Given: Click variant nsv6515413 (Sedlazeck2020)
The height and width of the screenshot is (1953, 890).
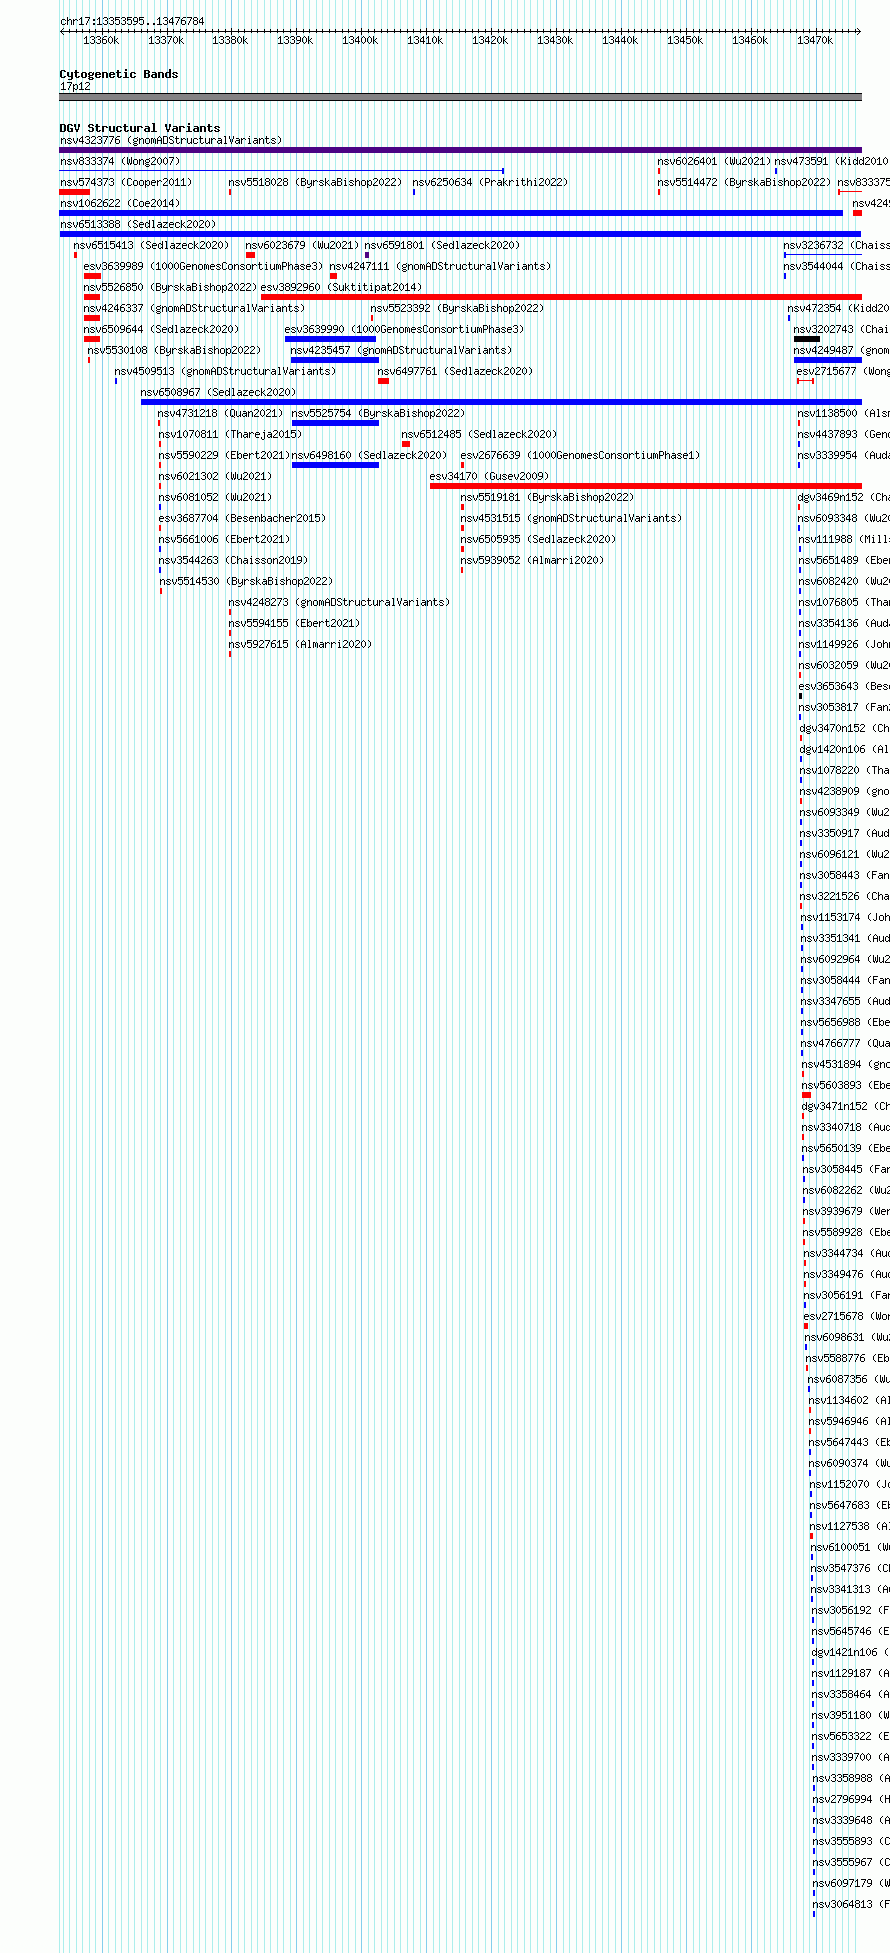Looking at the screenshot, I should click(152, 245).
